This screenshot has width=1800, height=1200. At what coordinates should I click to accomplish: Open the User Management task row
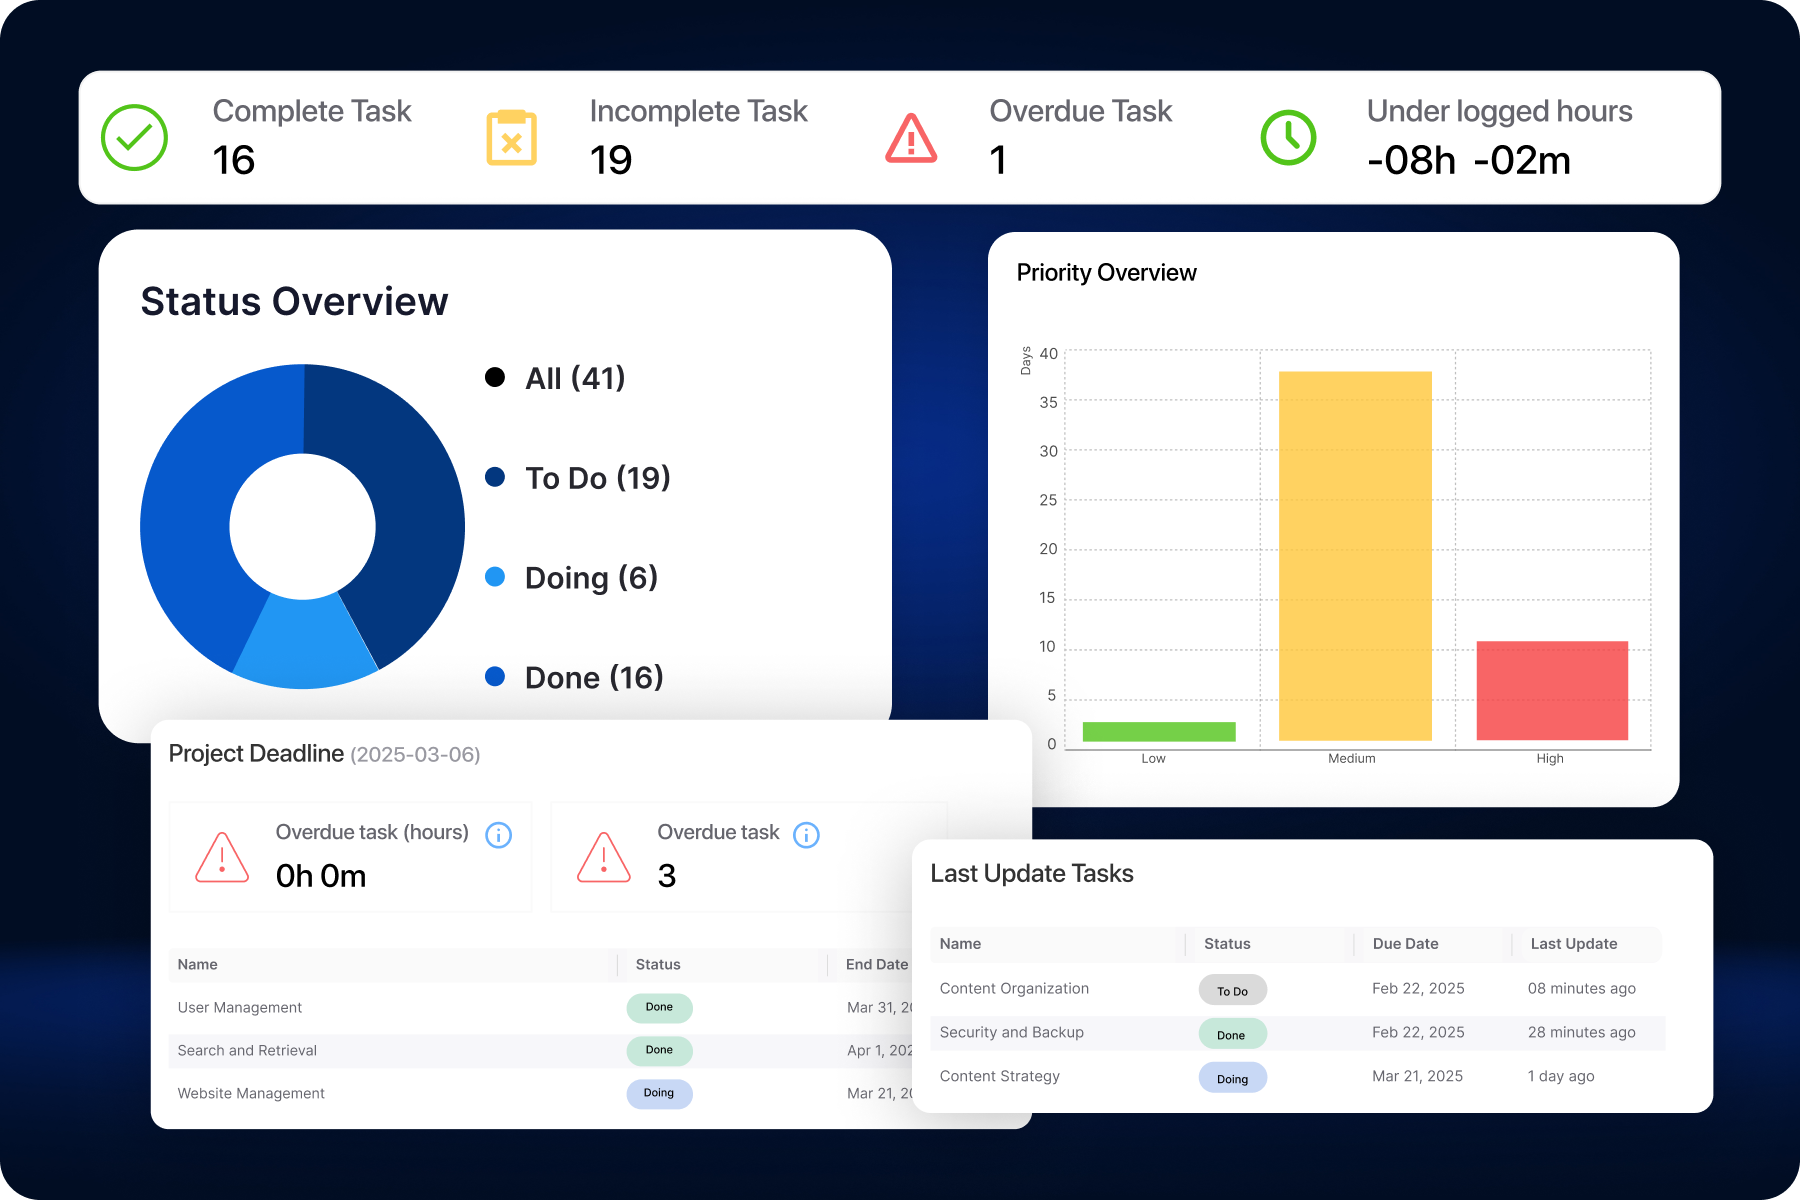tap(239, 1007)
